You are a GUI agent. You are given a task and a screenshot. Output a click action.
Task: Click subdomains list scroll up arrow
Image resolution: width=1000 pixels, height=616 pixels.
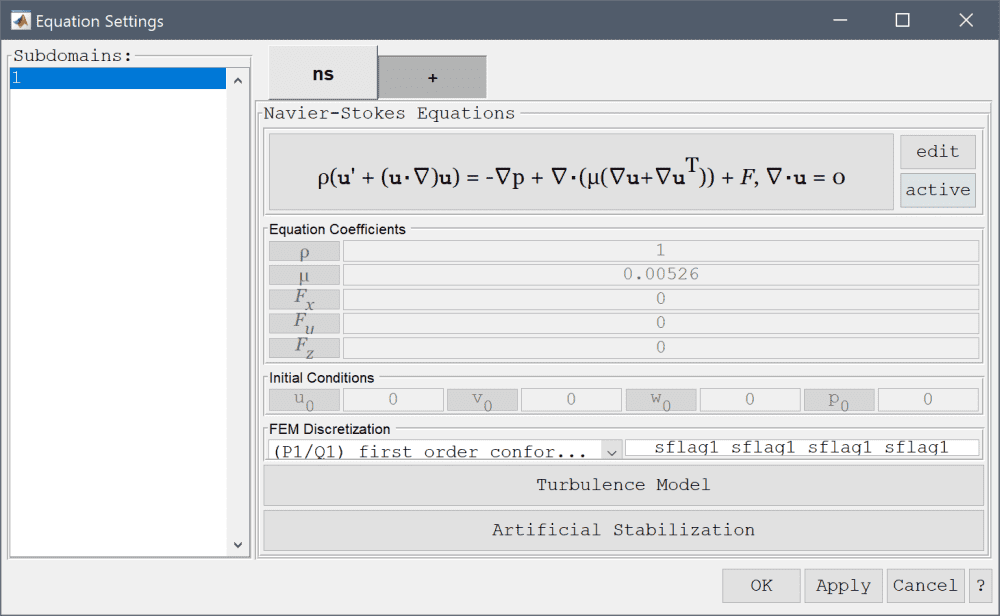pyautogui.click(x=238, y=80)
